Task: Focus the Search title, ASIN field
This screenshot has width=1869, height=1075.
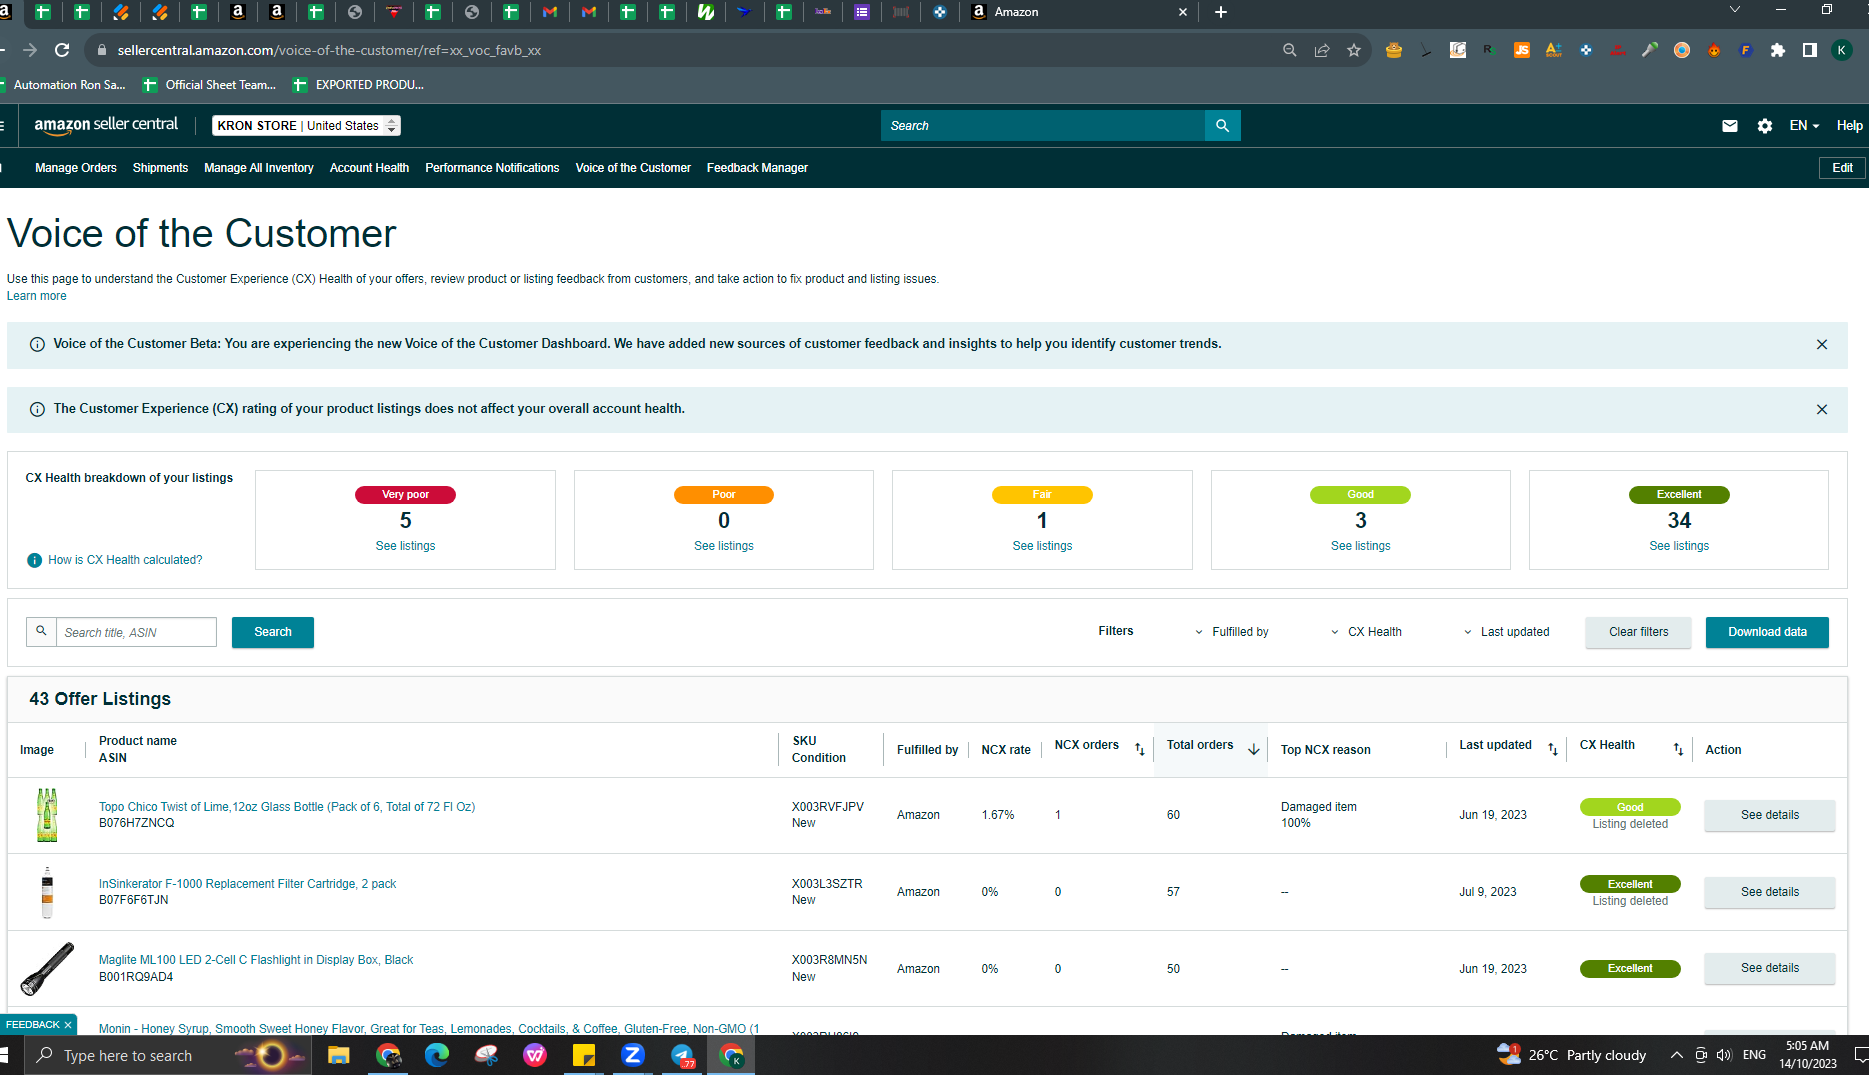Action: click(x=136, y=632)
